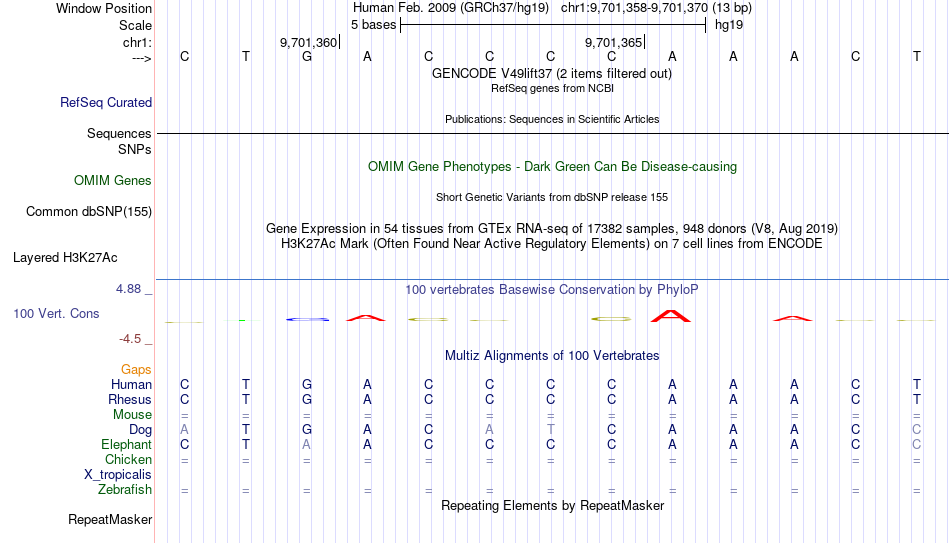Click the faded T mismatch in the Dog row

click(x=550, y=430)
